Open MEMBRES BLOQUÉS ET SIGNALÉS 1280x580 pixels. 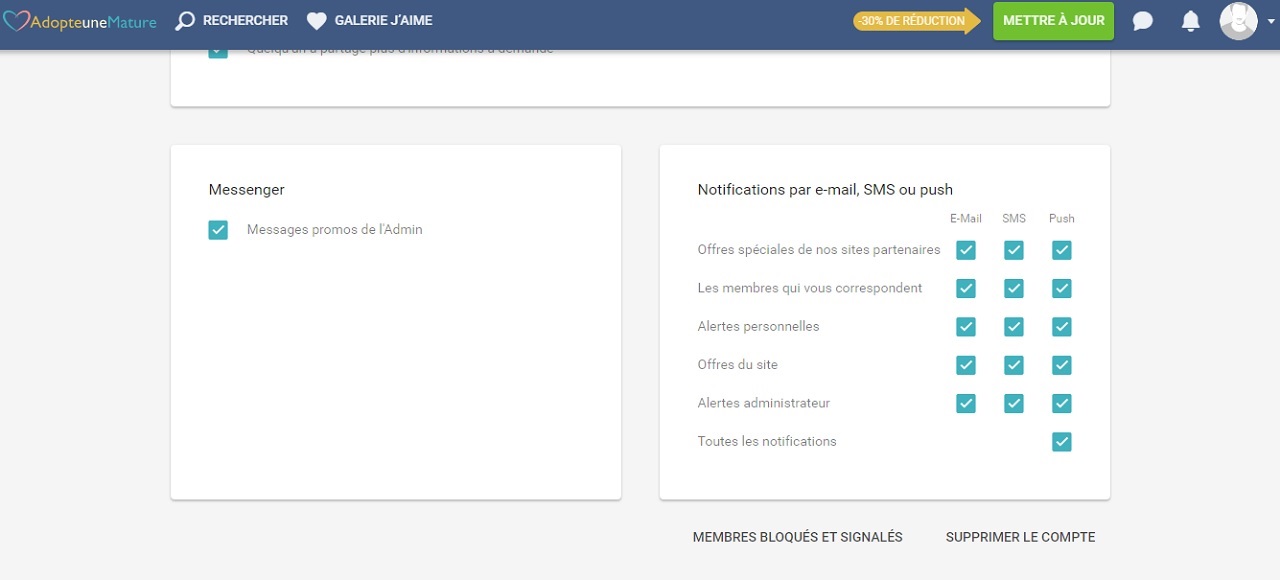(x=797, y=537)
